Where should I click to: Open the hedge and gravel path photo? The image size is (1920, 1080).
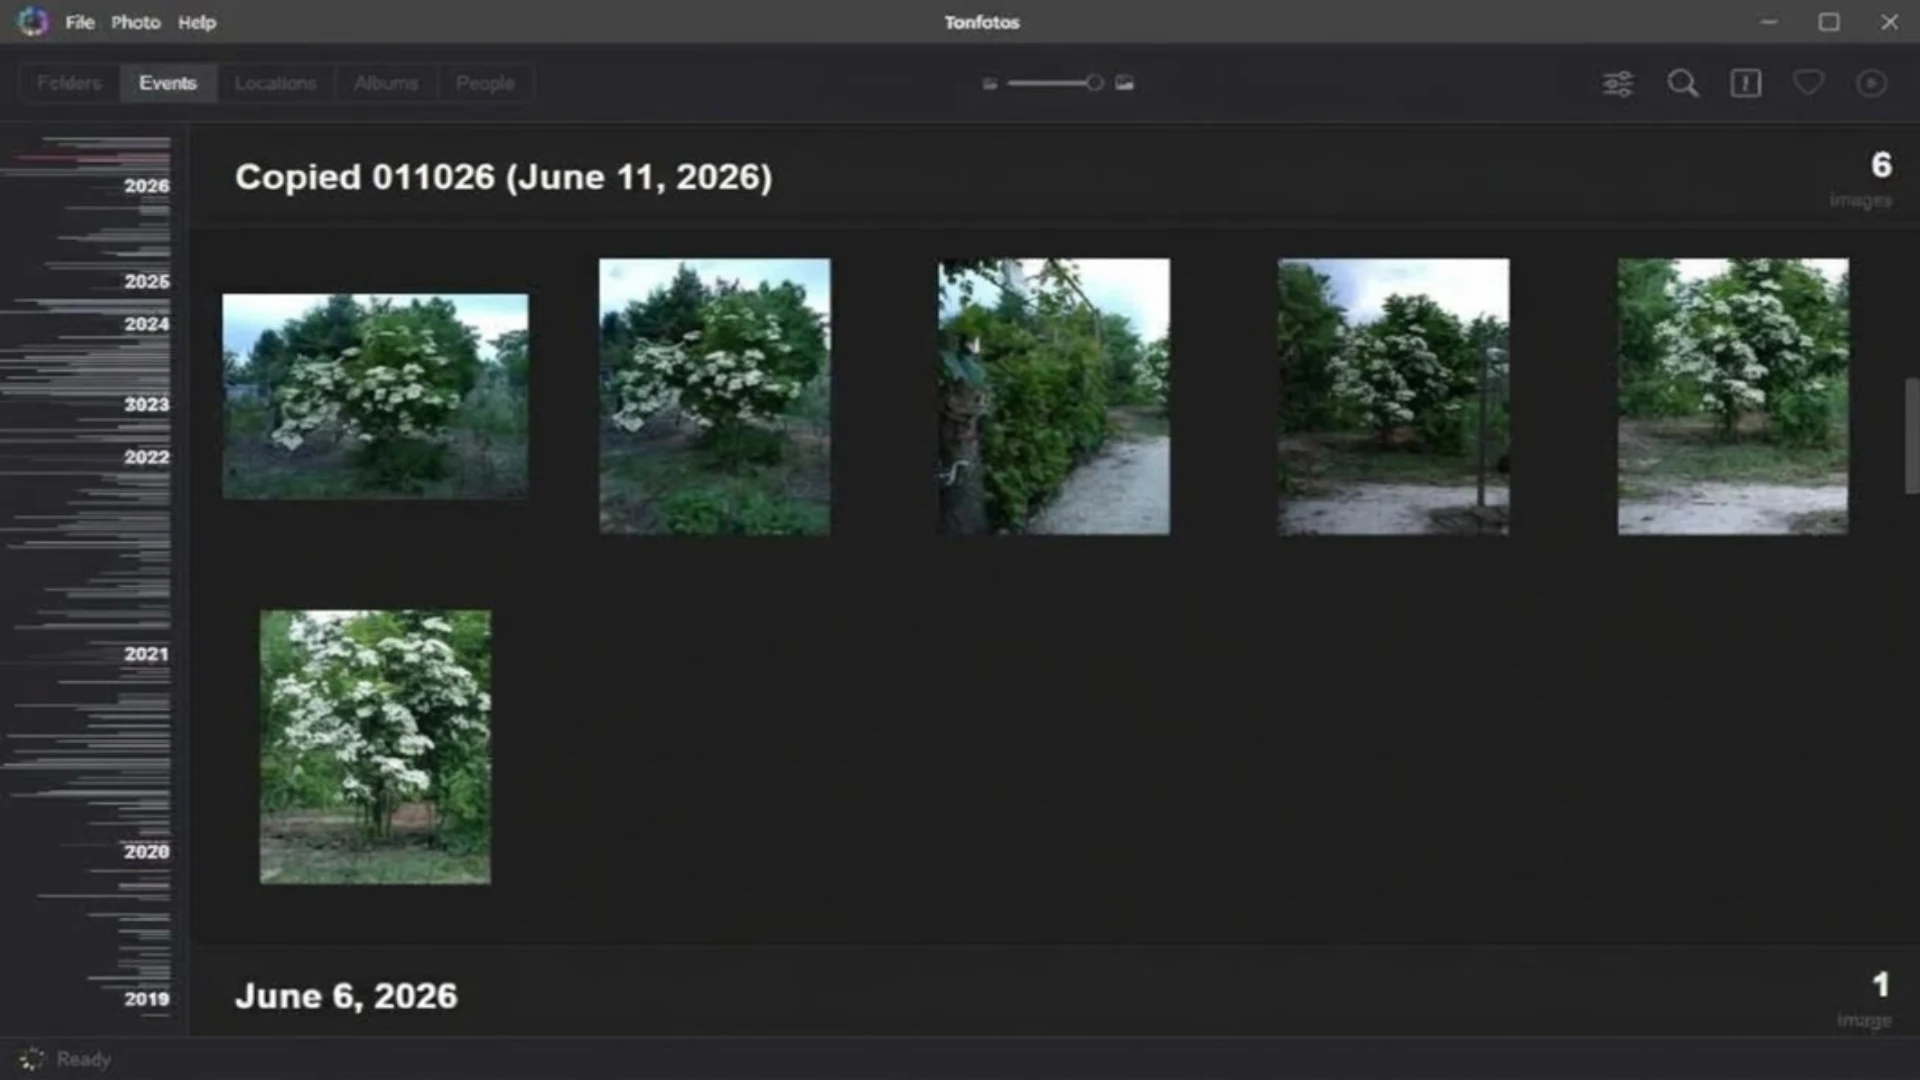coord(1054,396)
